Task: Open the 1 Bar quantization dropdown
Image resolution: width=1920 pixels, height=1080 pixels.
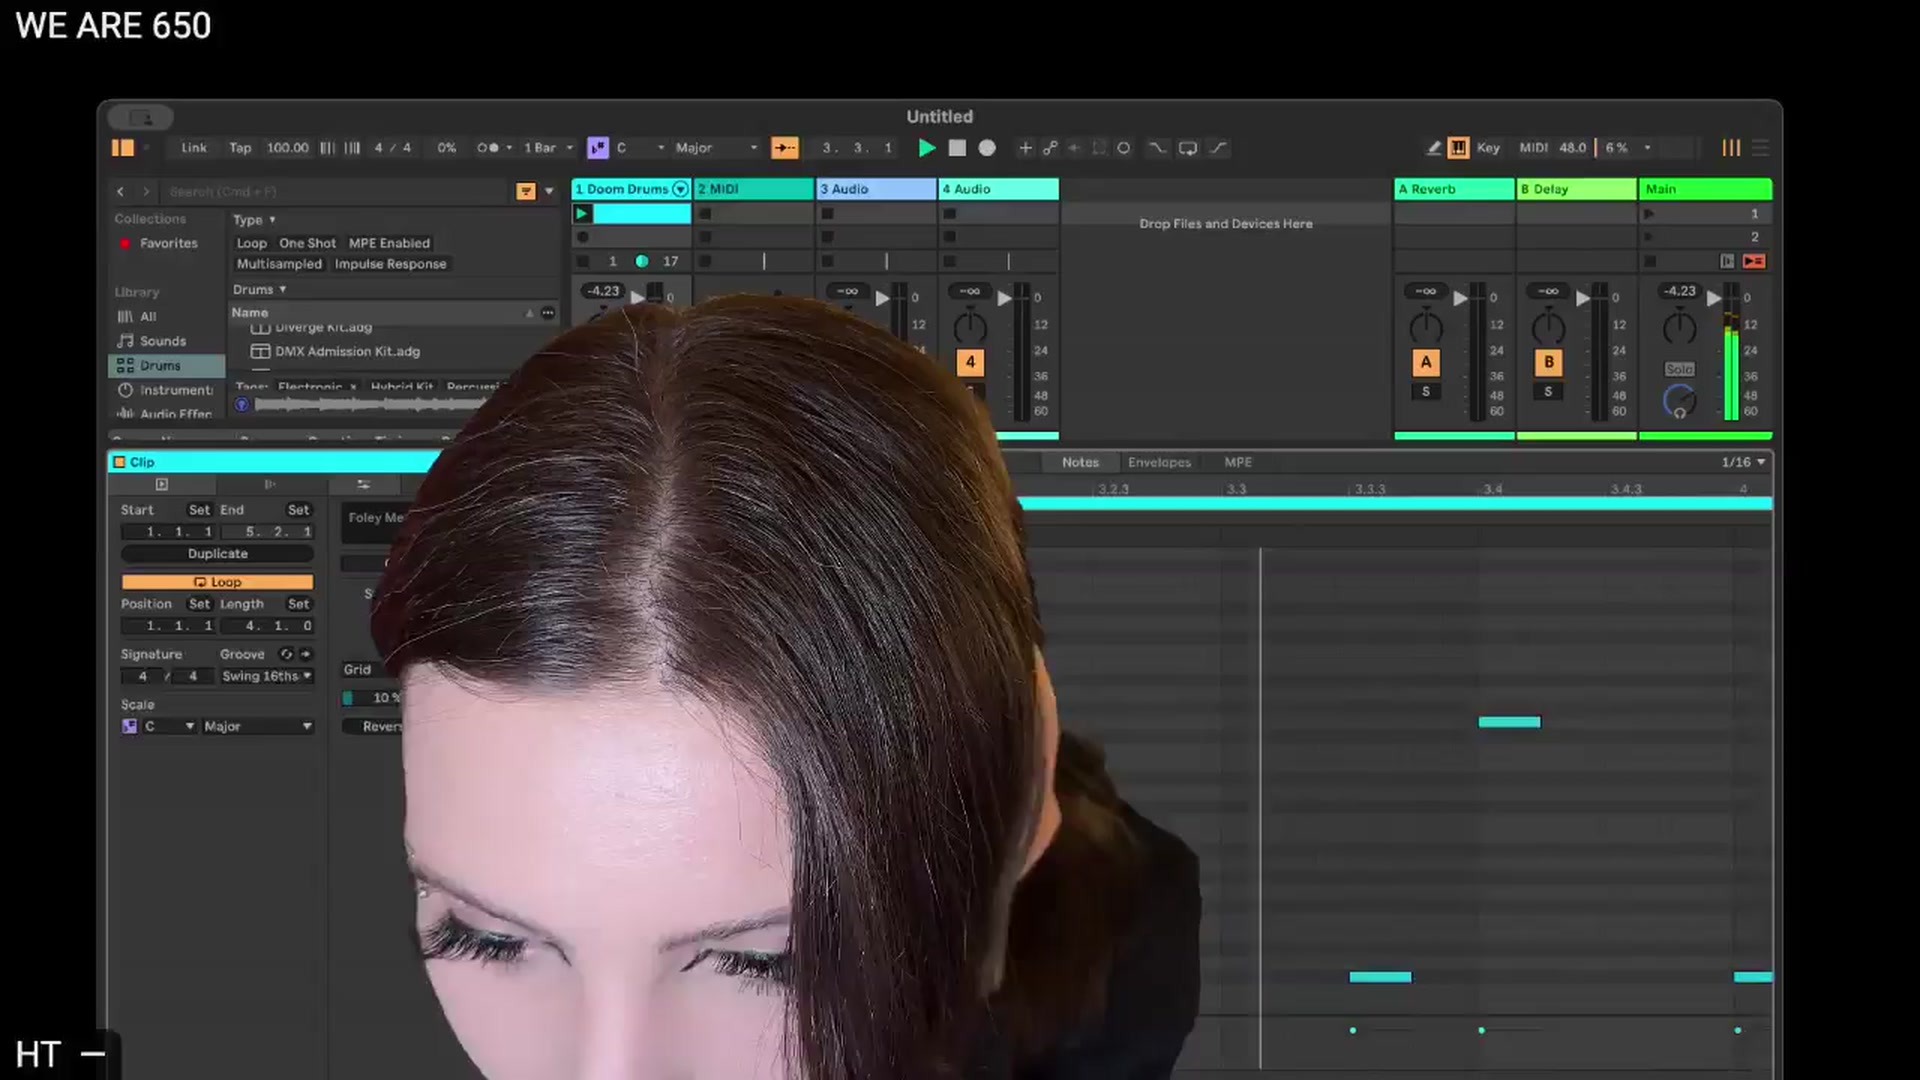Action: tap(549, 148)
